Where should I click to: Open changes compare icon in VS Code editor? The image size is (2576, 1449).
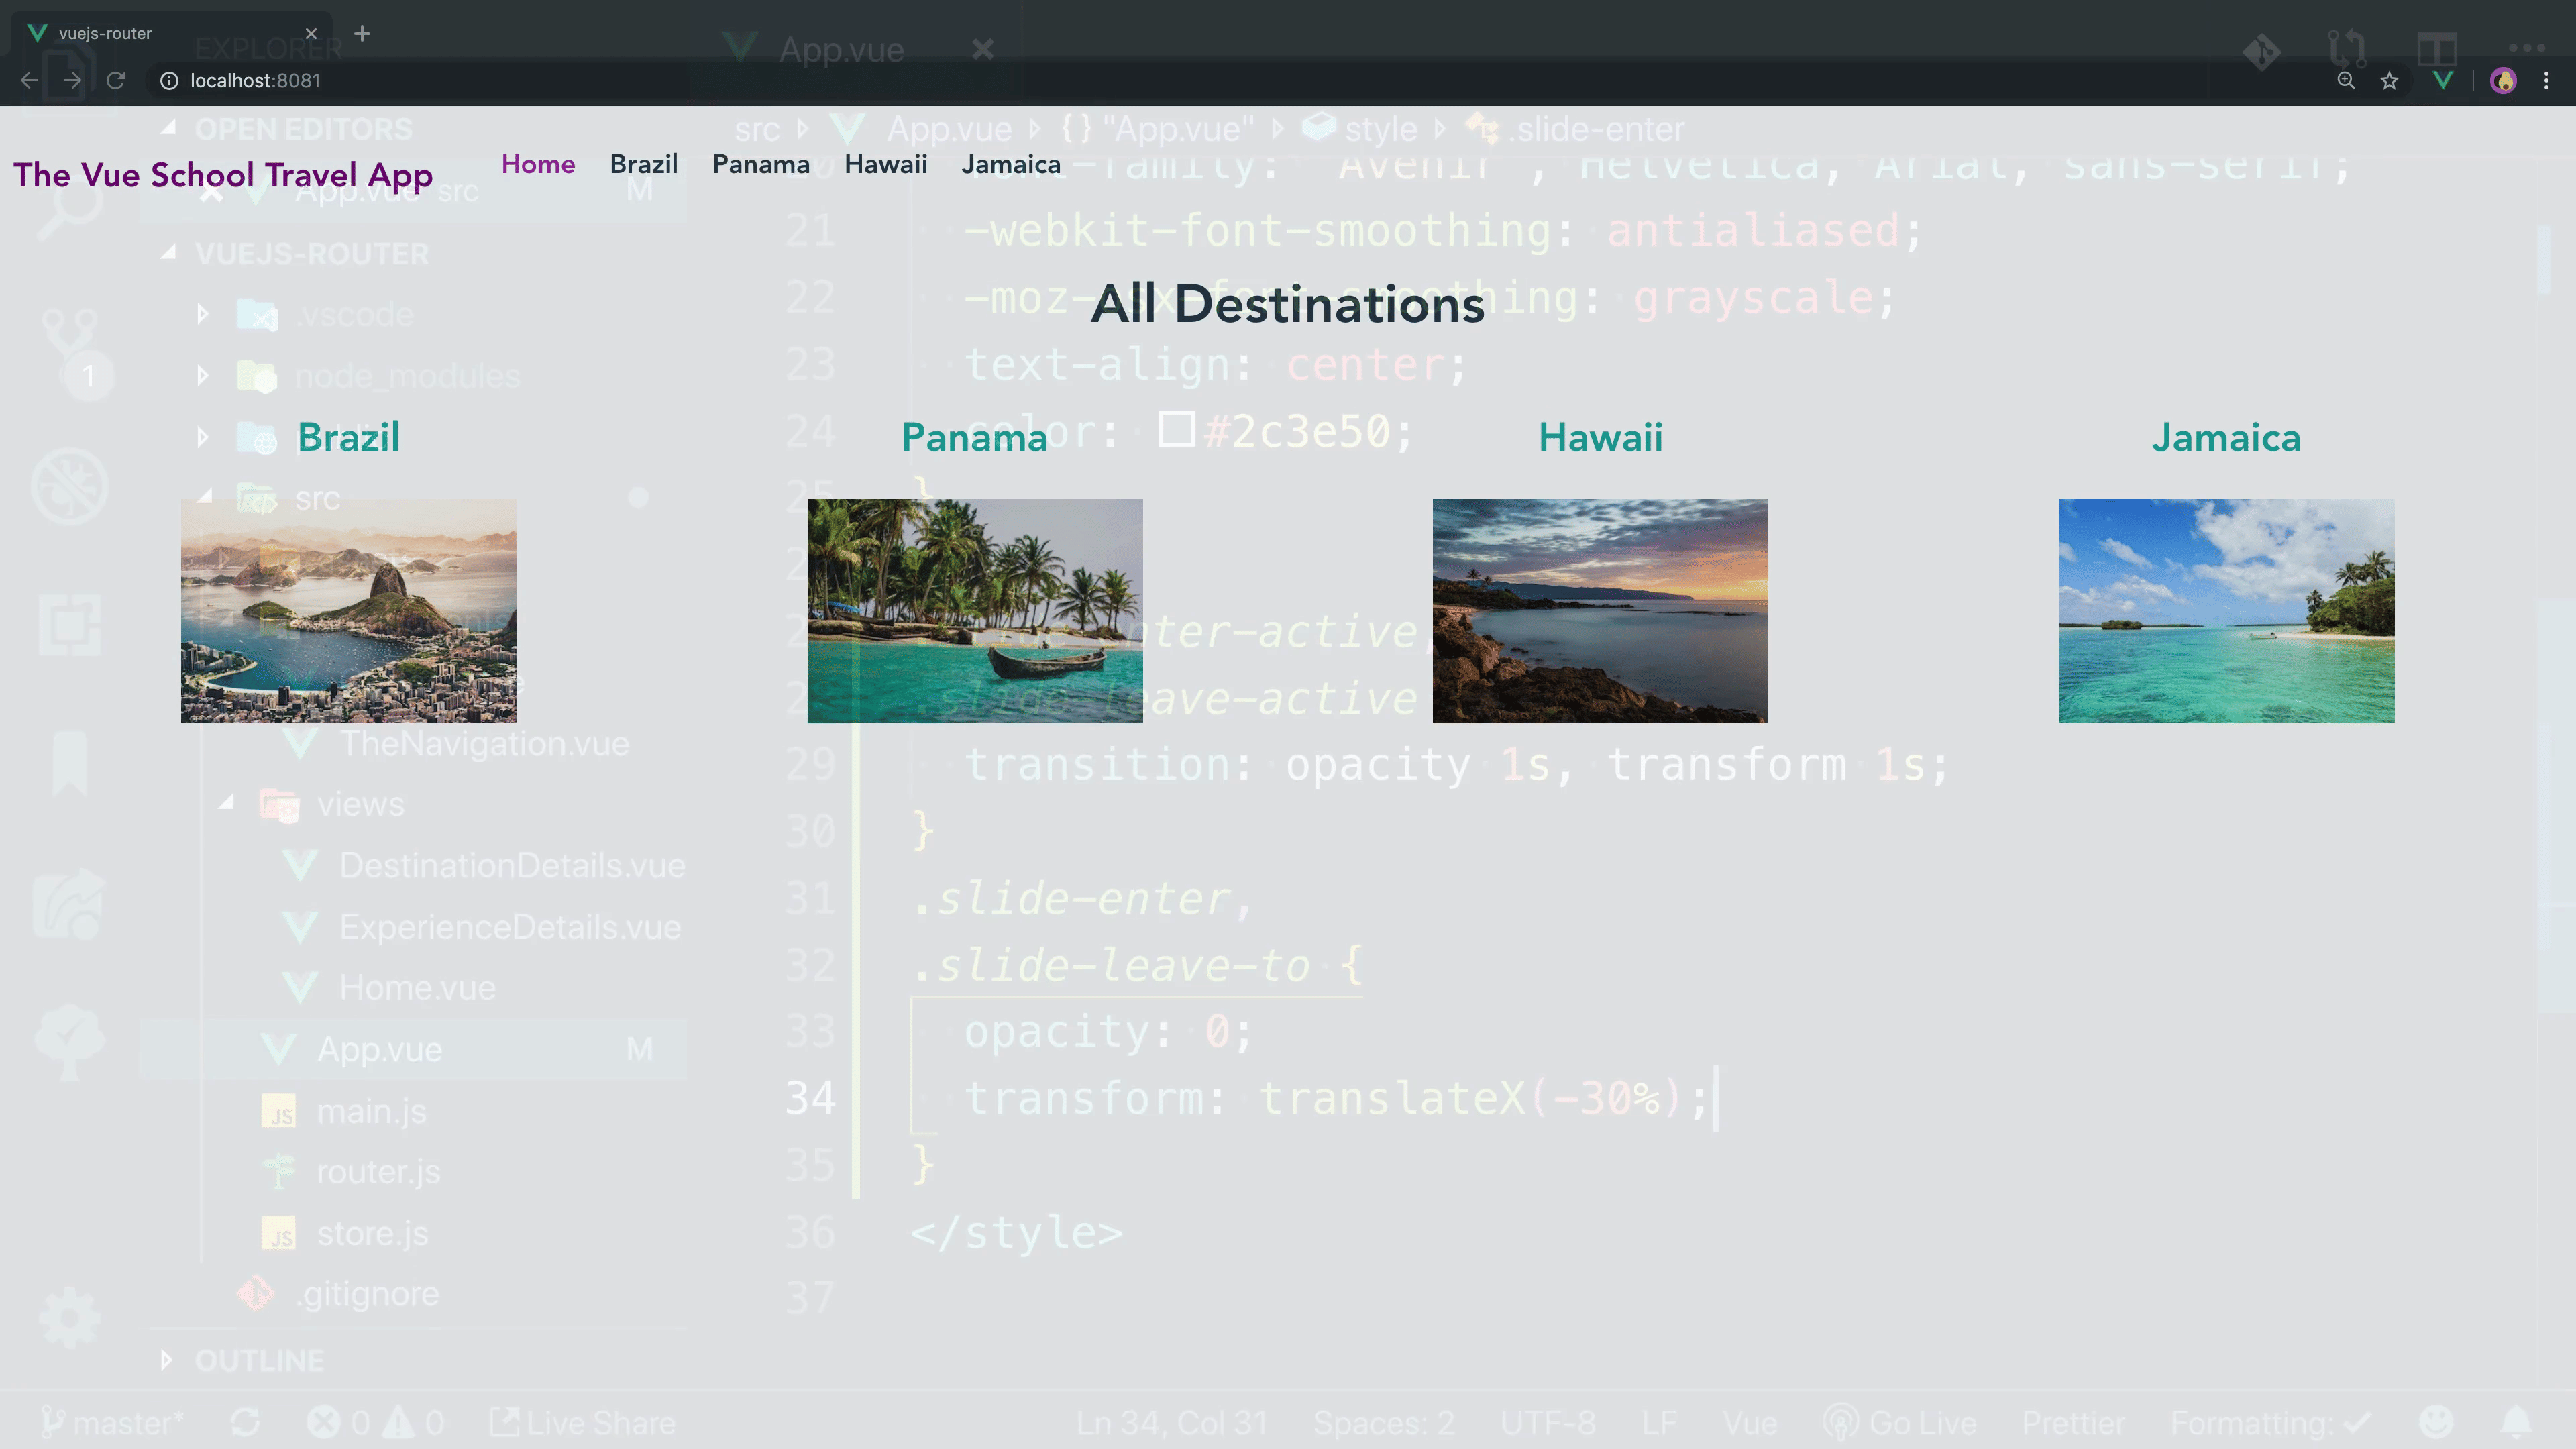[2347, 49]
